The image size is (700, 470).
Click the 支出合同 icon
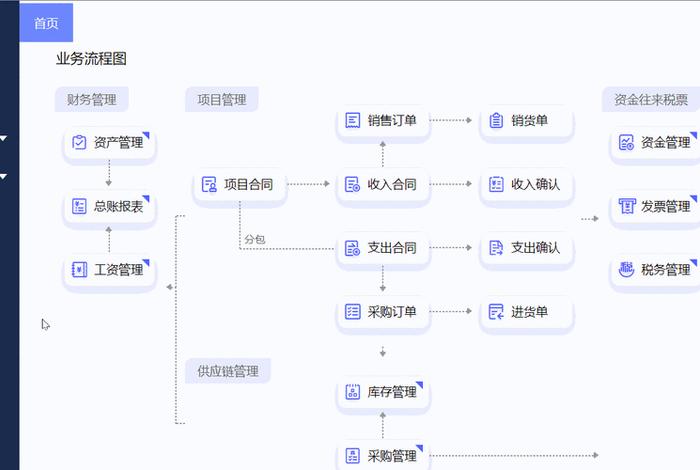[352, 248]
